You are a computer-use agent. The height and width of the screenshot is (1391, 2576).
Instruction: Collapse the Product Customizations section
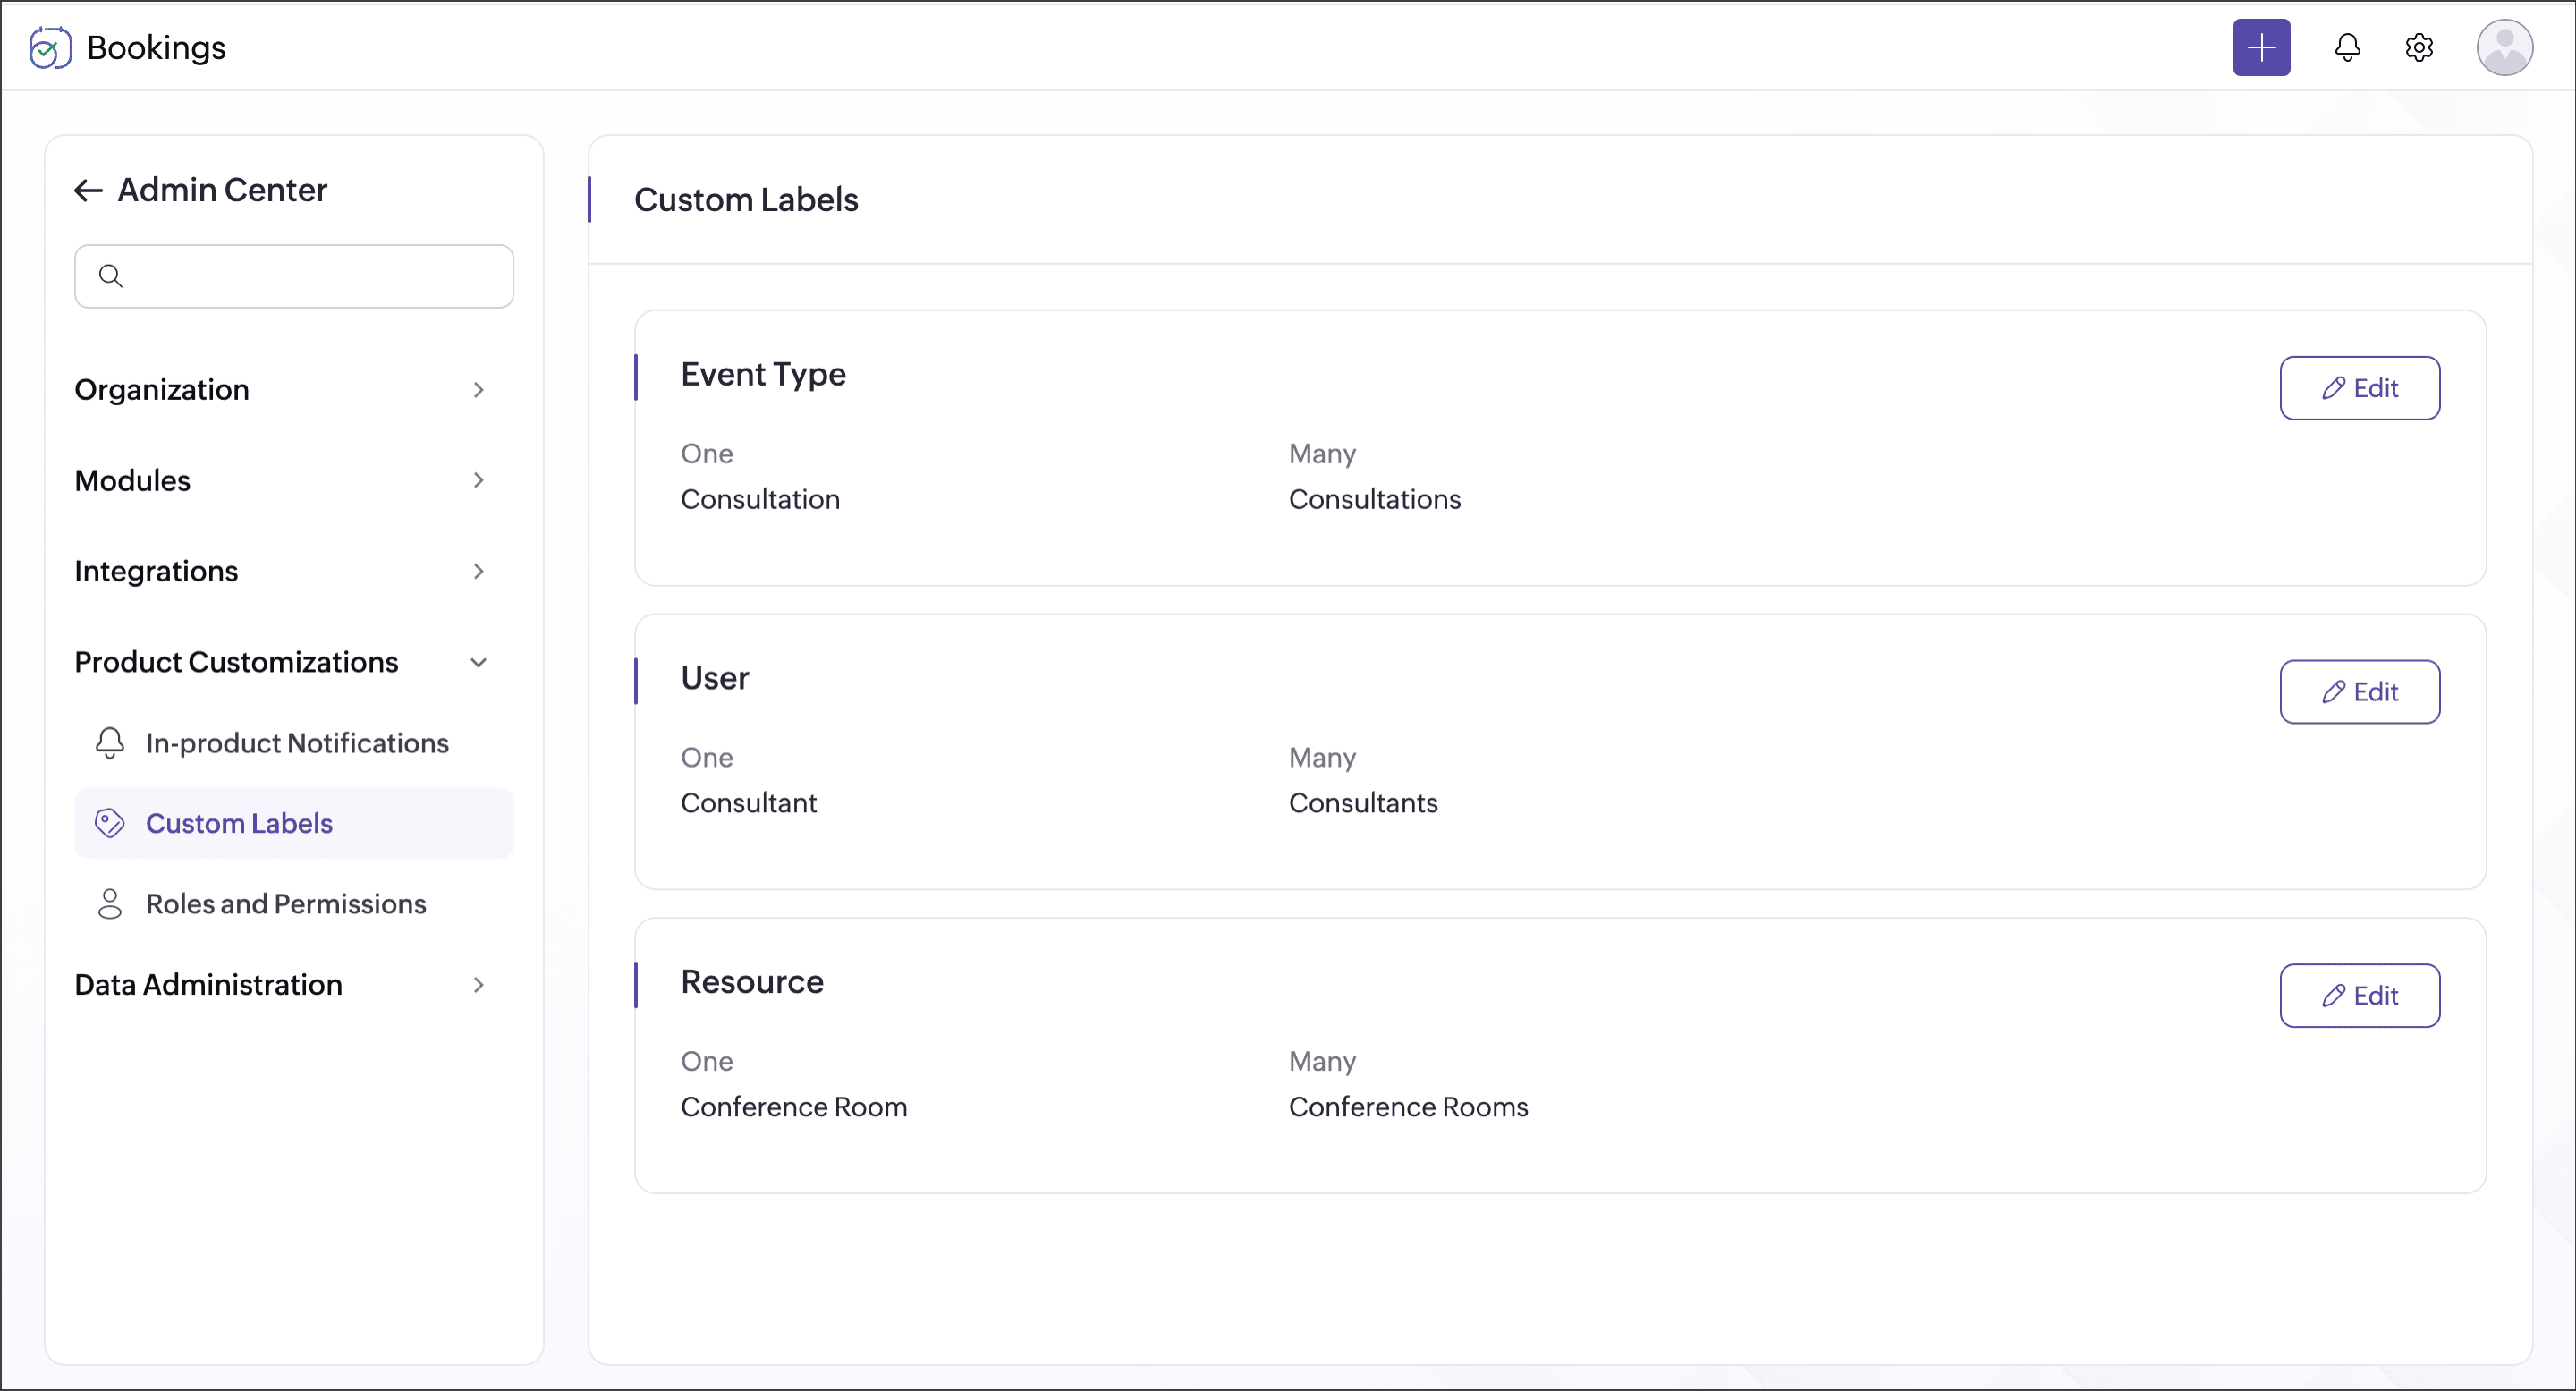point(478,662)
